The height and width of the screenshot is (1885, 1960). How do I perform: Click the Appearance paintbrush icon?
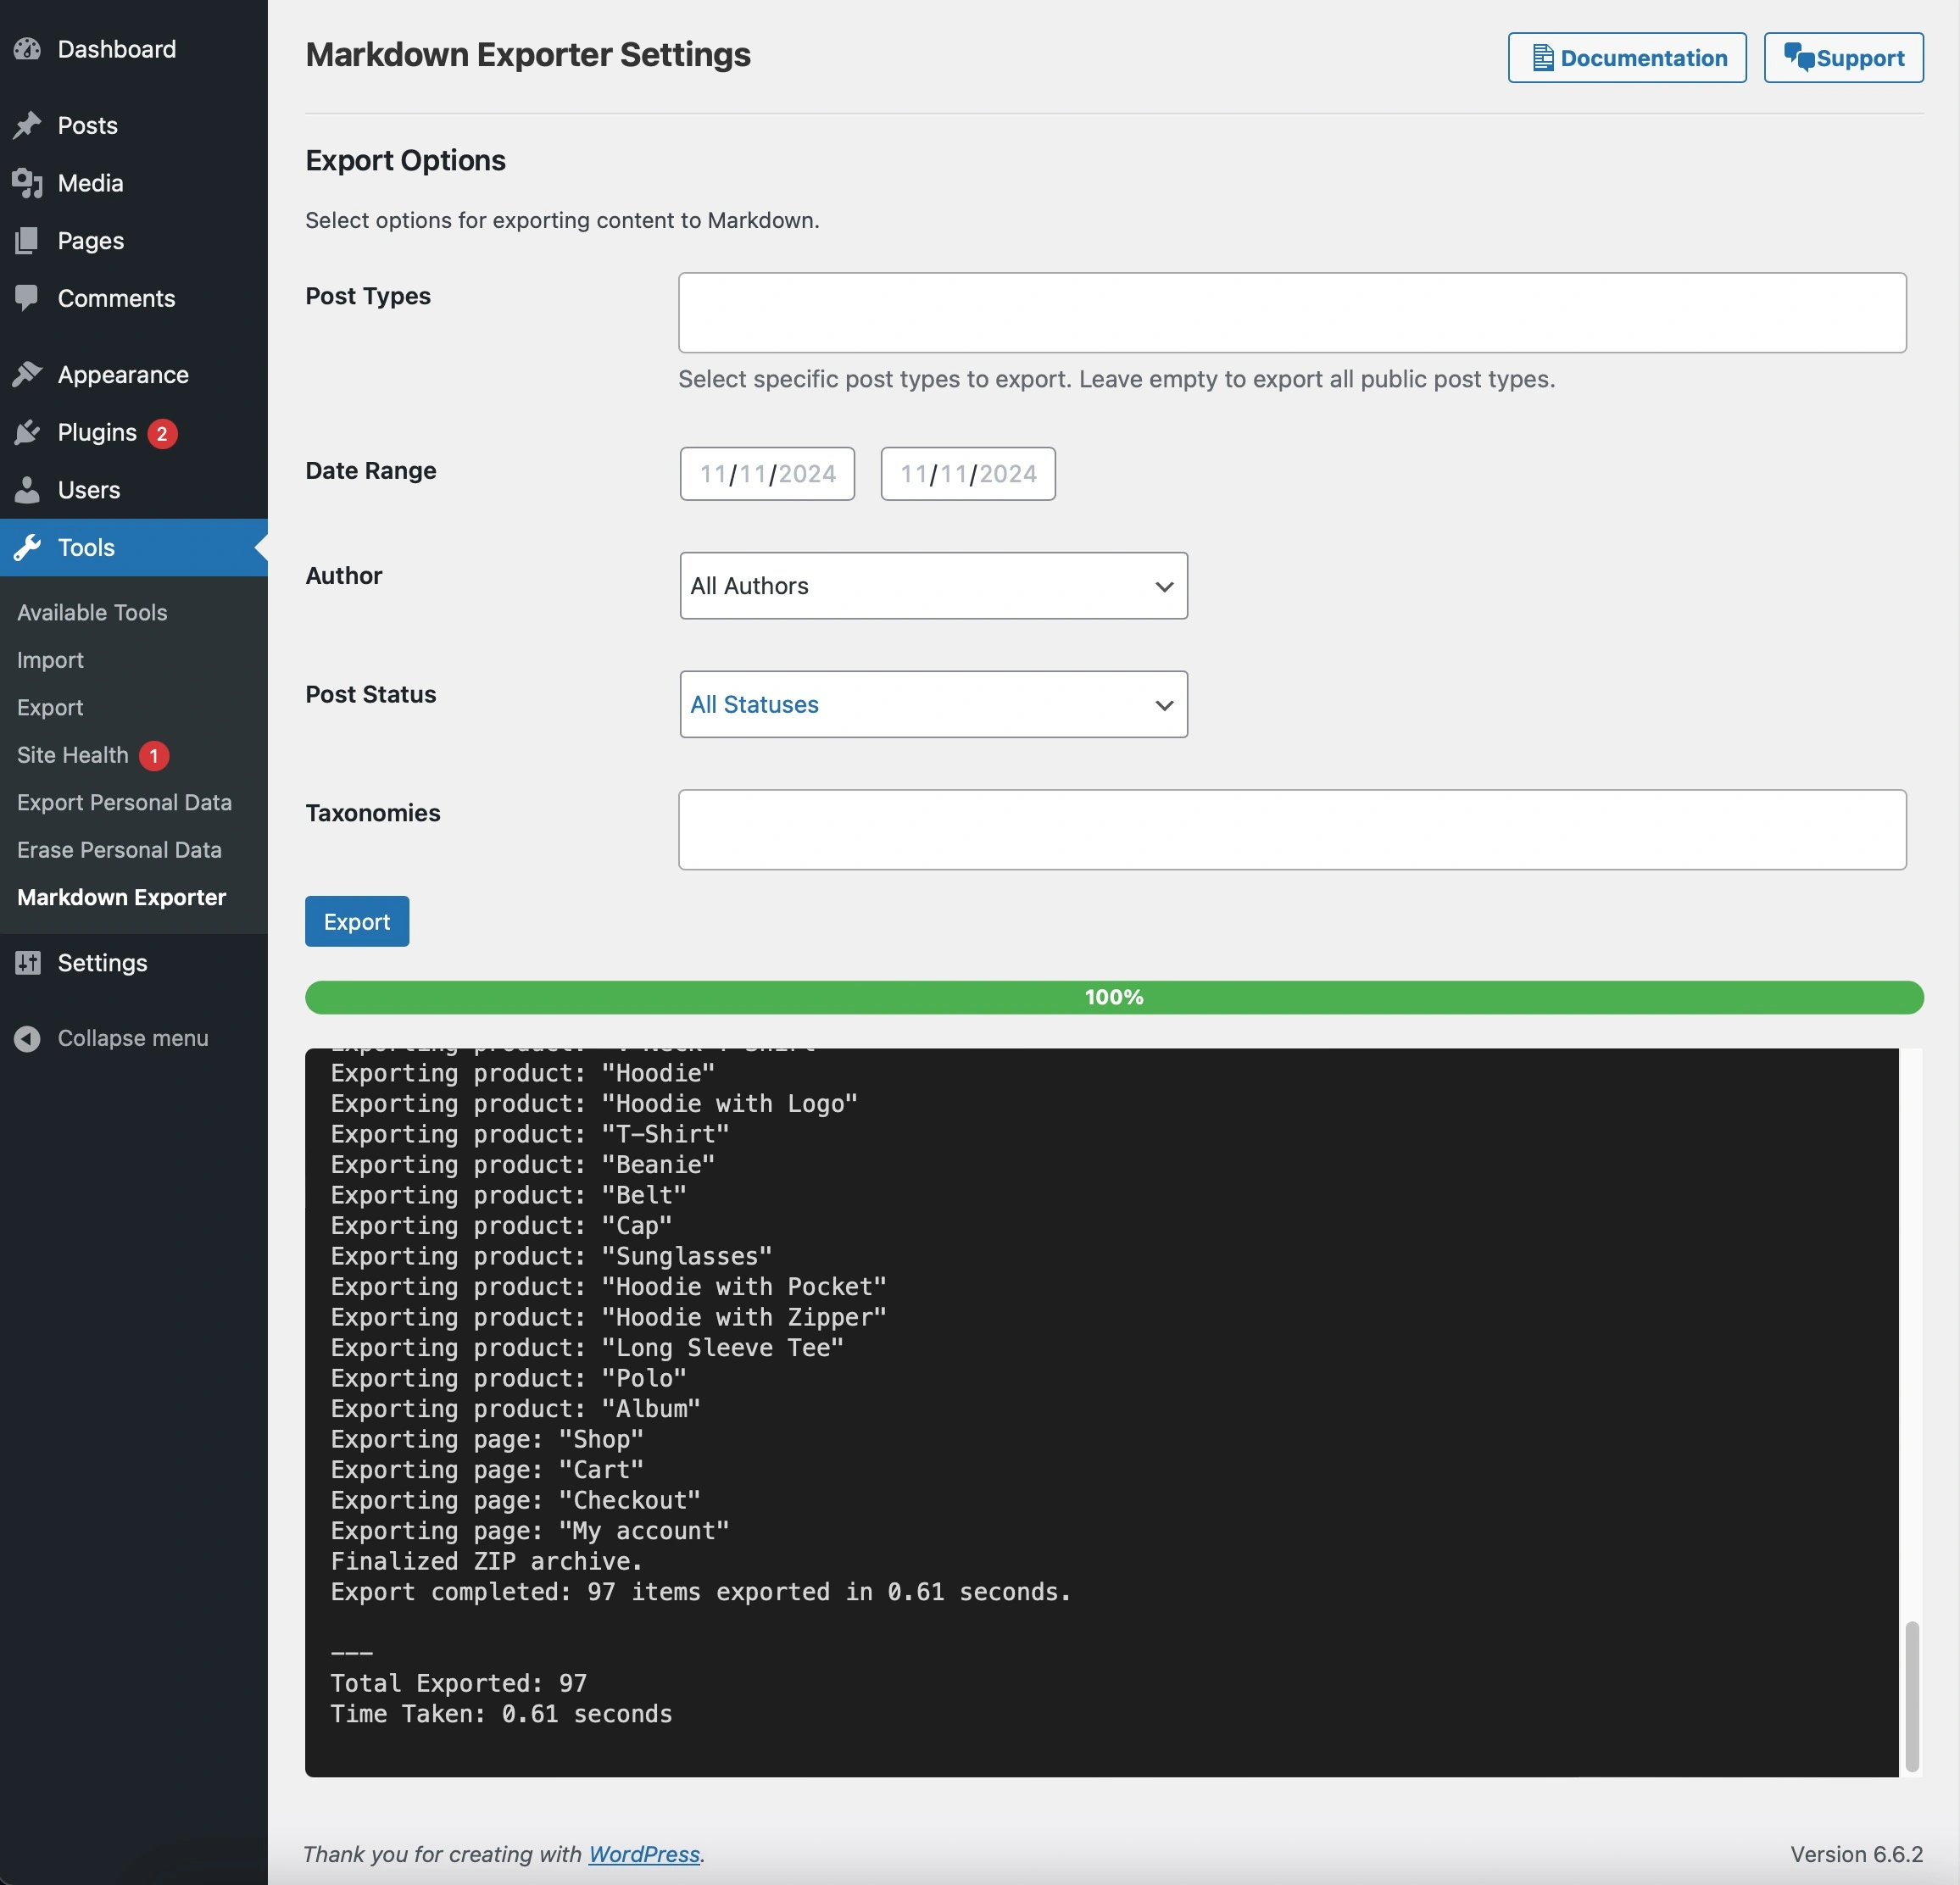point(27,375)
